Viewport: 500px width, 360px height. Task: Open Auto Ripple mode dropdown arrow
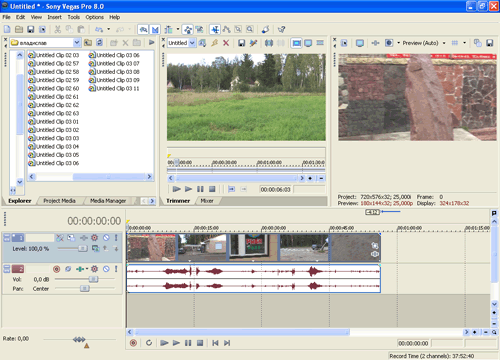(x=178, y=29)
